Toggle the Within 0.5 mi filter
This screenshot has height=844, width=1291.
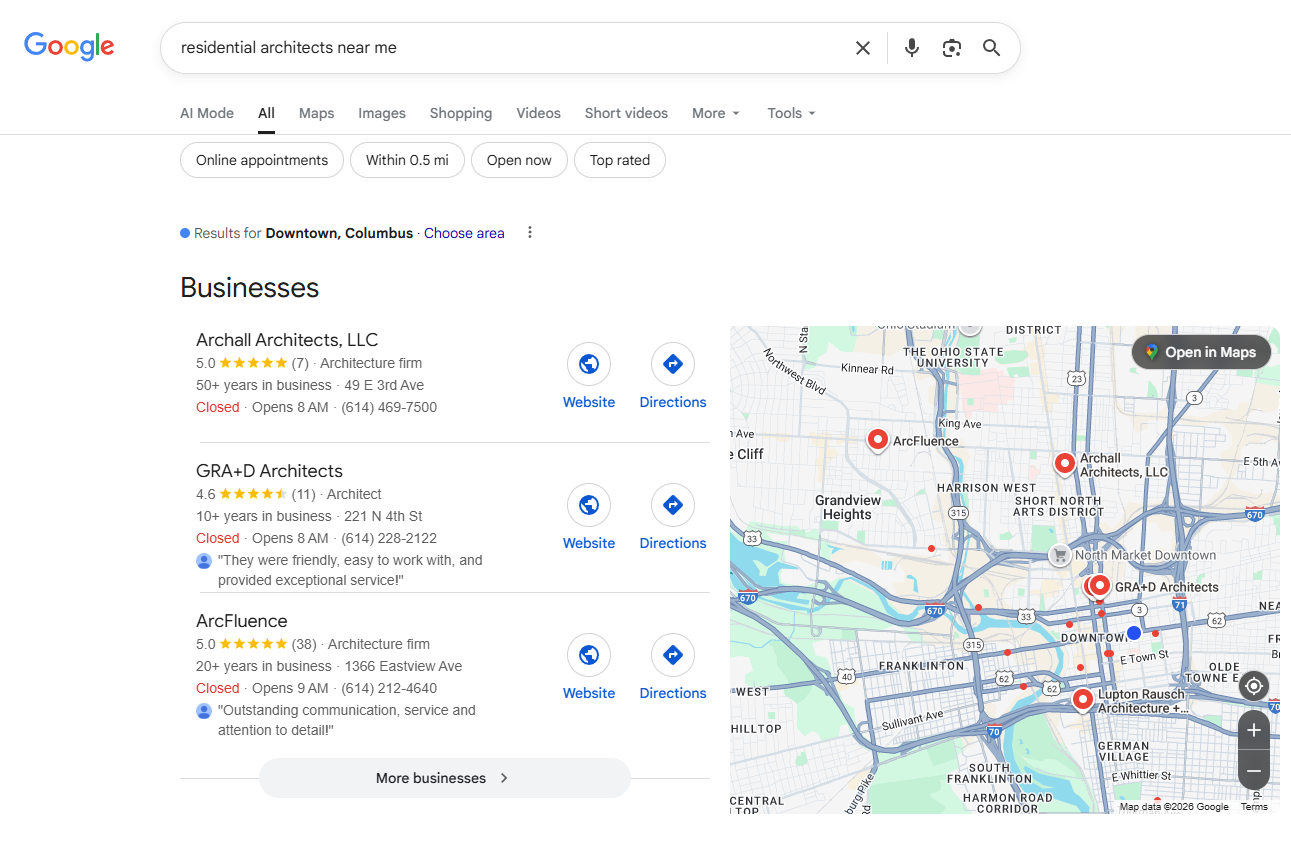click(x=407, y=160)
